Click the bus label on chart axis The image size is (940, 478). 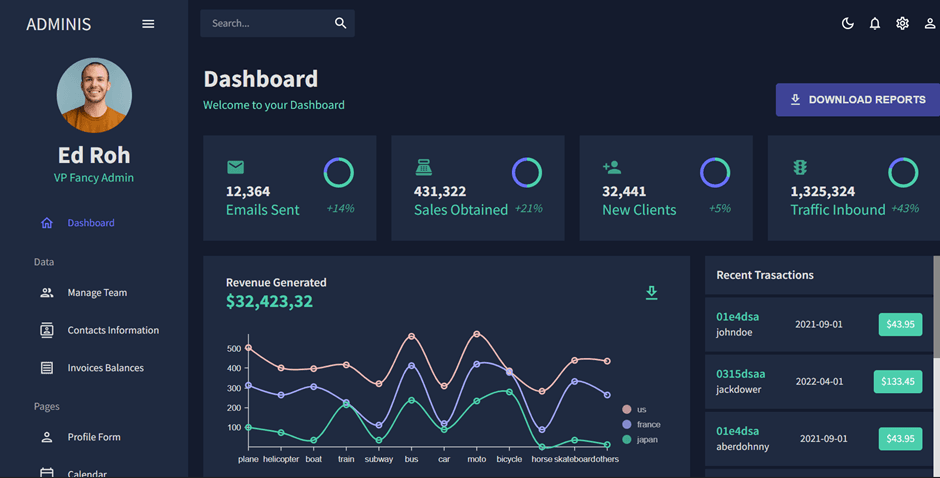(411, 459)
